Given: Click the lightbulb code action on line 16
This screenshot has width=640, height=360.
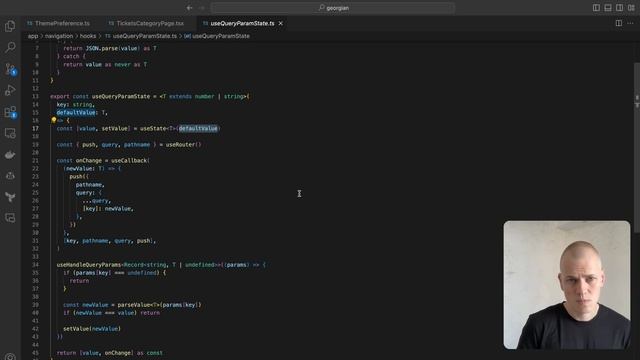Looking at the screenshot, I should pyautogui.click(x=53, y=120).
